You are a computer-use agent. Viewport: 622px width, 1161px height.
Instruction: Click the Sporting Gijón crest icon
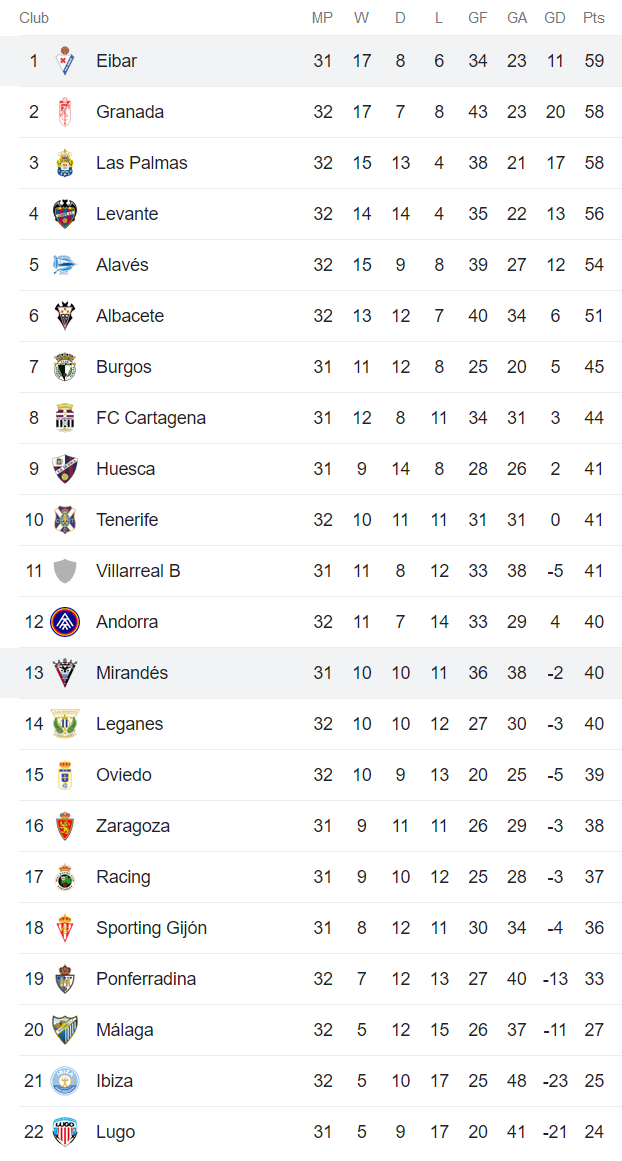(x=63, y=928)
